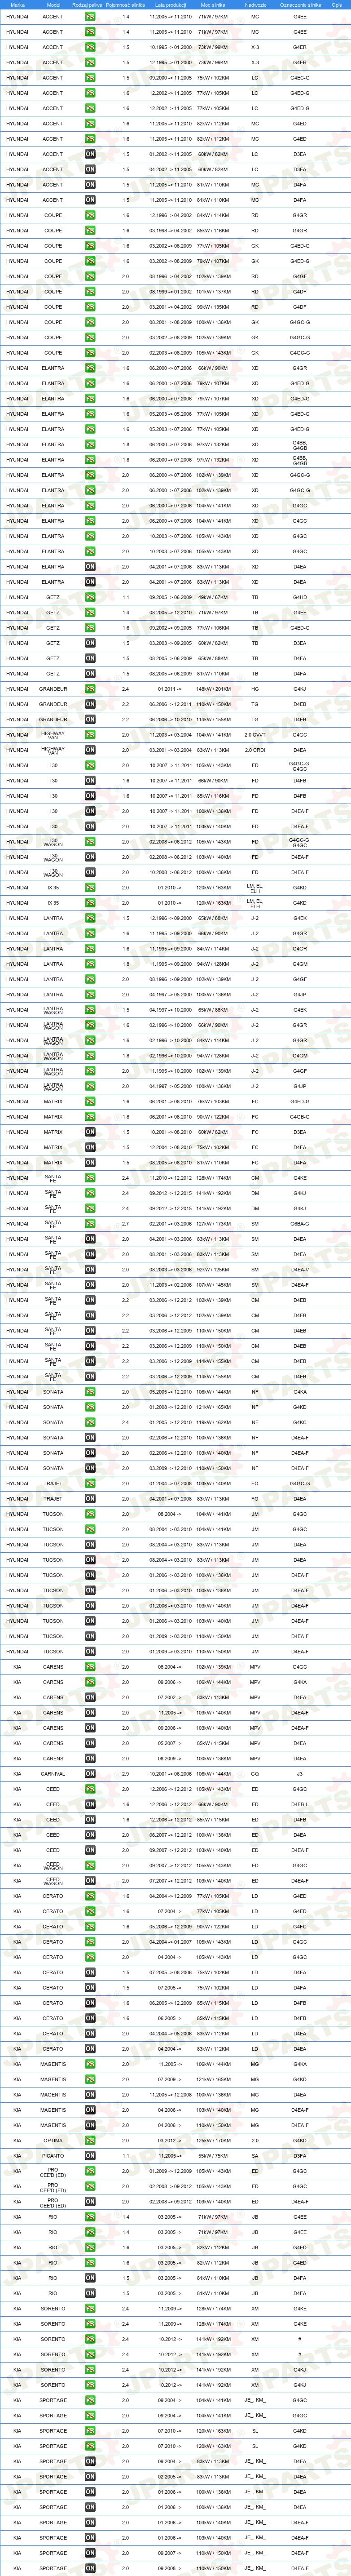Click petrol icon in HIGHWAY VAN 2.0 CVVT row
Viewport: 351px width, 2576px height.
pos(90,735)
